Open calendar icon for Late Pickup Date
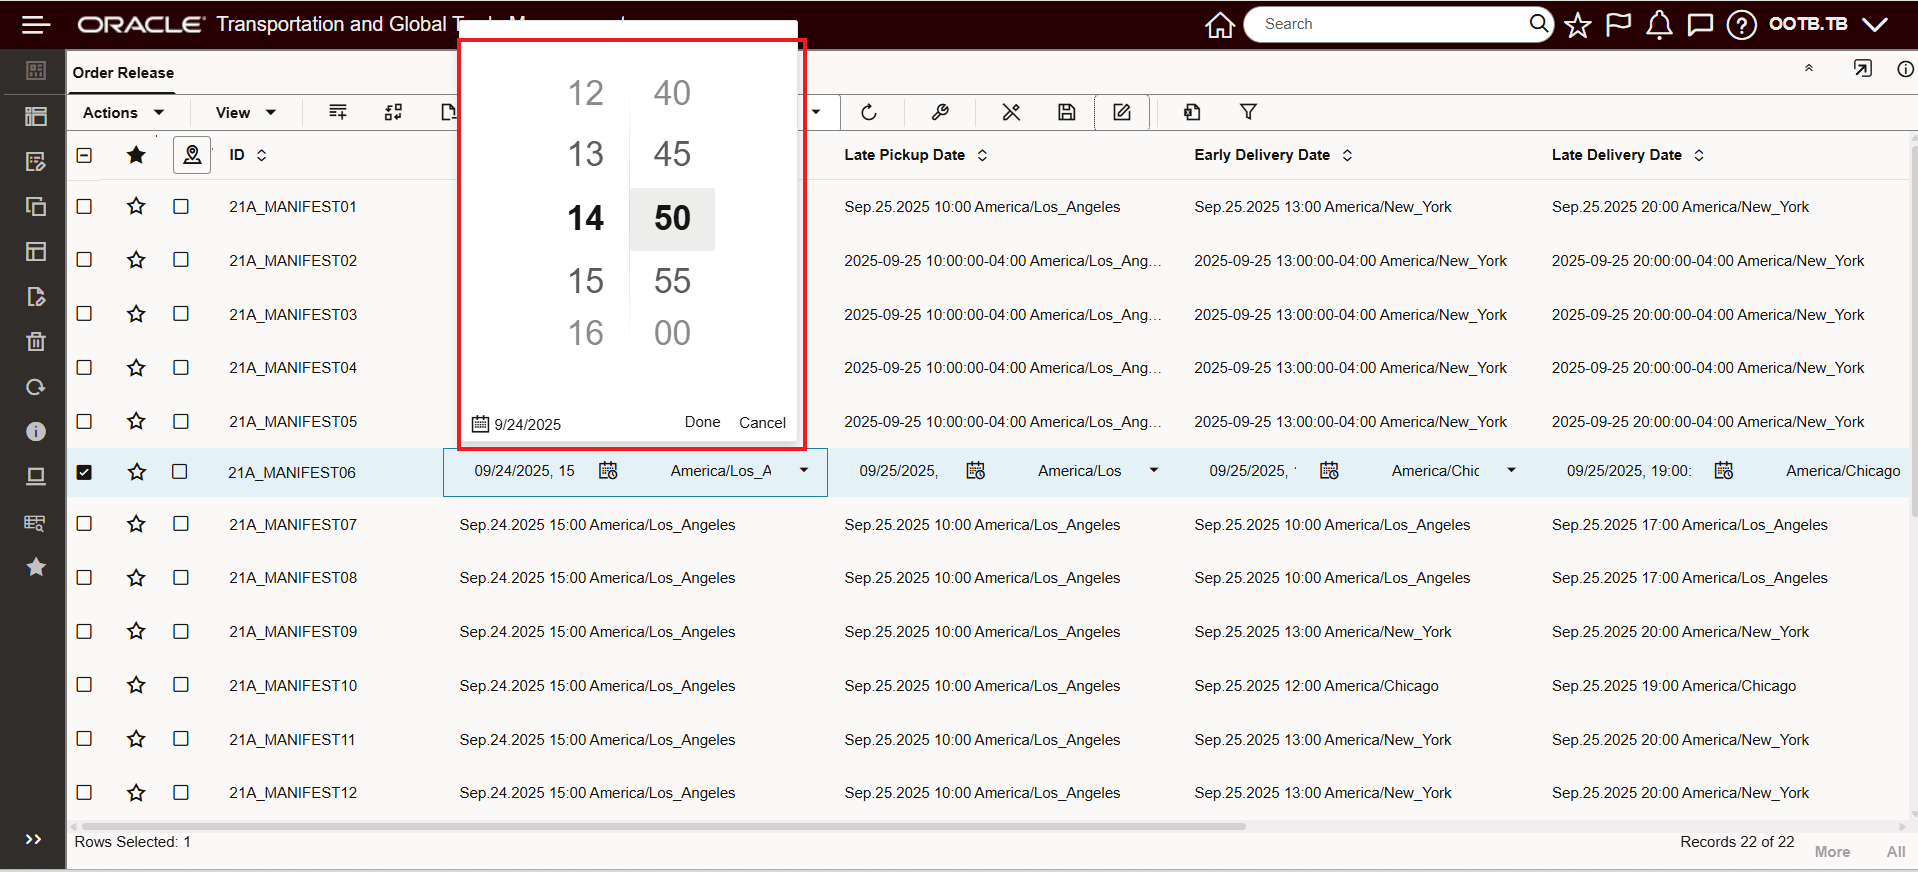1918x872 pixels. pyautogui.click(x=976, y=471)
